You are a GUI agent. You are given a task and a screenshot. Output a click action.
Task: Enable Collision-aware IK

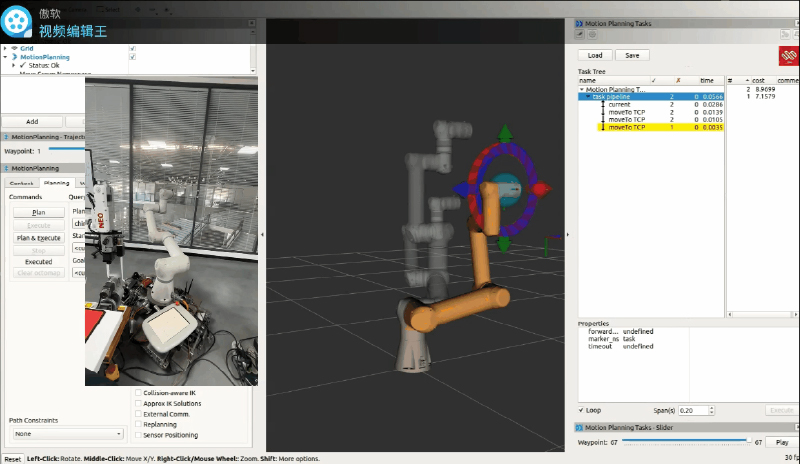point(138,393)
